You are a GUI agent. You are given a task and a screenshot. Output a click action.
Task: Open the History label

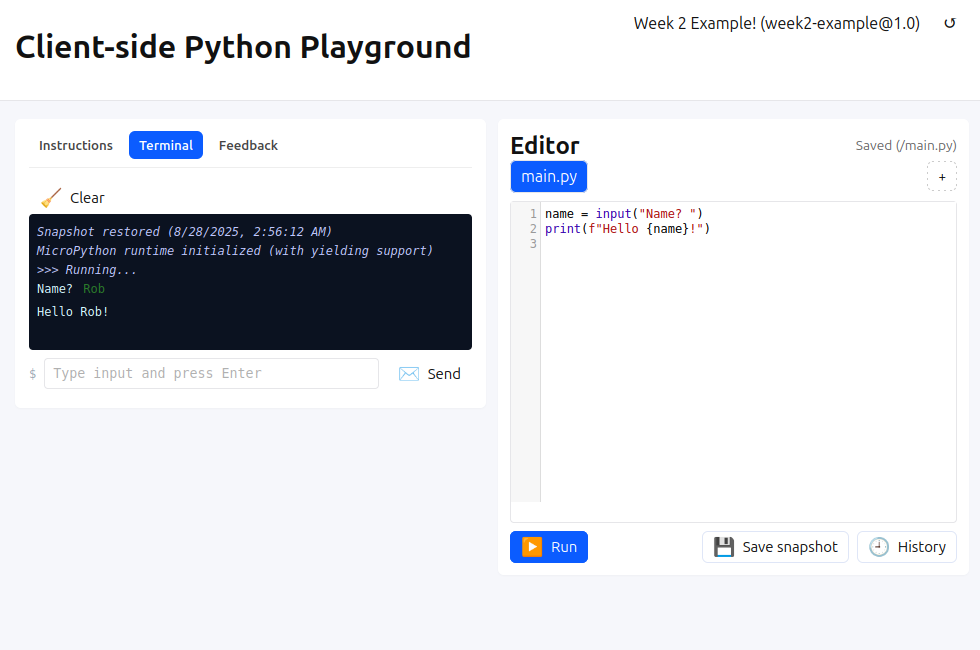921,547
